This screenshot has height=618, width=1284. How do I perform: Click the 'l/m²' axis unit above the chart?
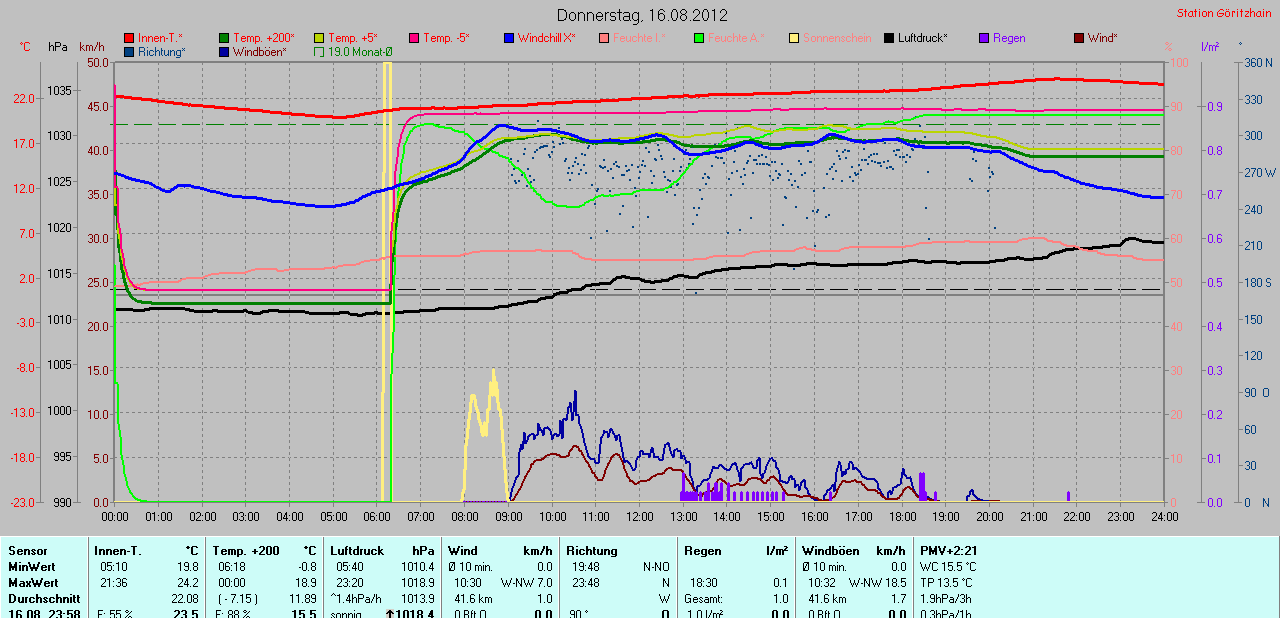1209,47
